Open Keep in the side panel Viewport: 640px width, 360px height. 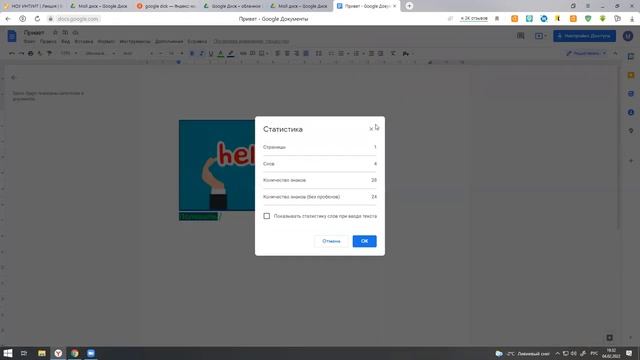click(631, 75)
